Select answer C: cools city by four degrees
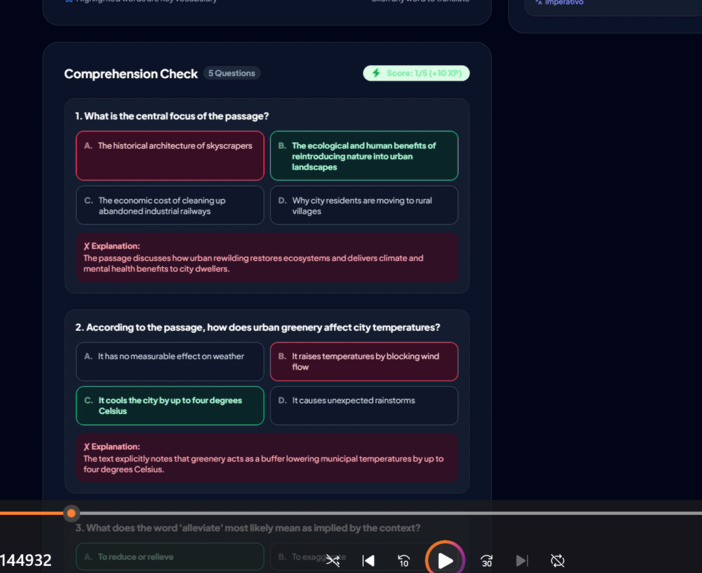702x573 pixels. pyautogui.click(x=170, y=406)
